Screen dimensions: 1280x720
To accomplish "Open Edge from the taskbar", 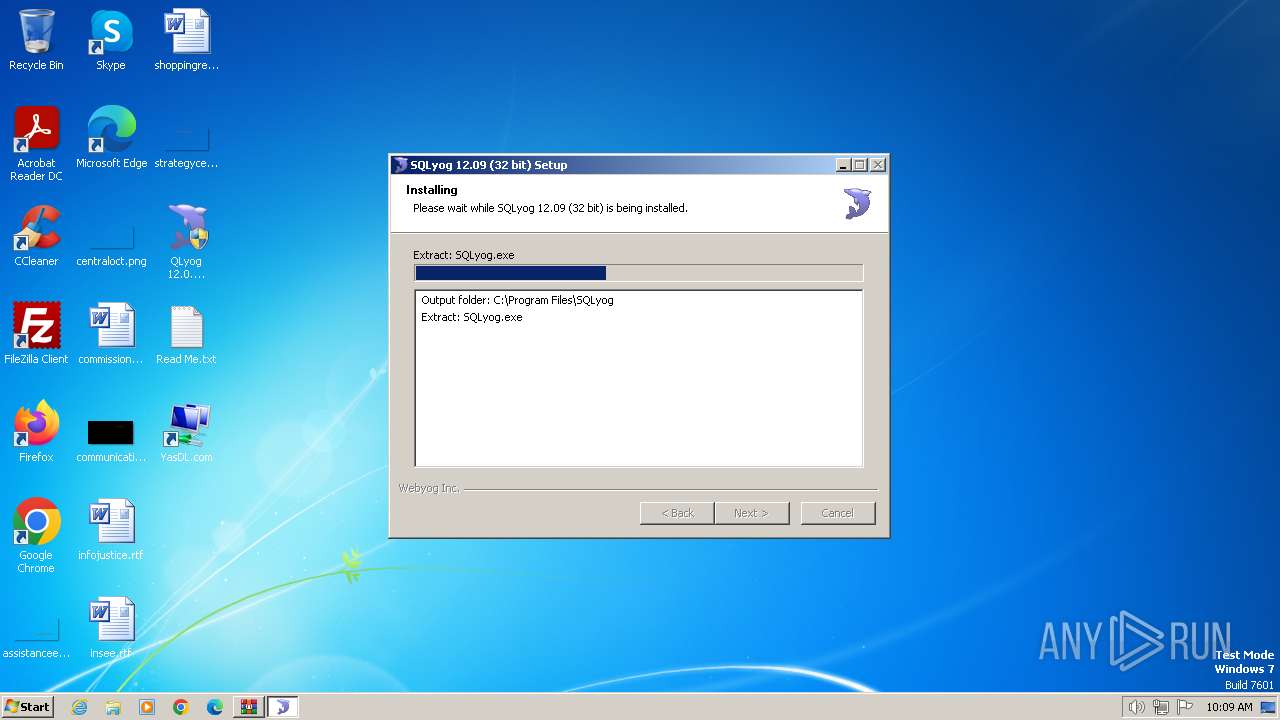I will click(x=215, y=707).
